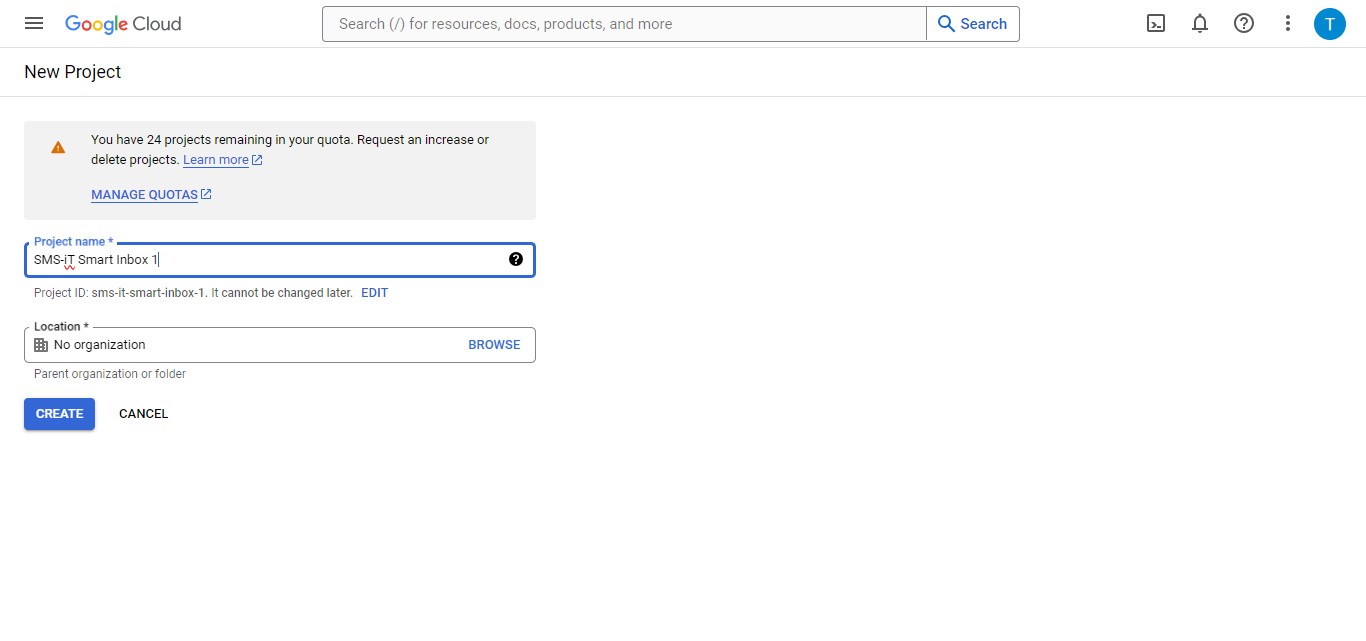Click the Search button beside the search bar
This screenshot has width=1366, height=641.
click(x=972, y=23)
